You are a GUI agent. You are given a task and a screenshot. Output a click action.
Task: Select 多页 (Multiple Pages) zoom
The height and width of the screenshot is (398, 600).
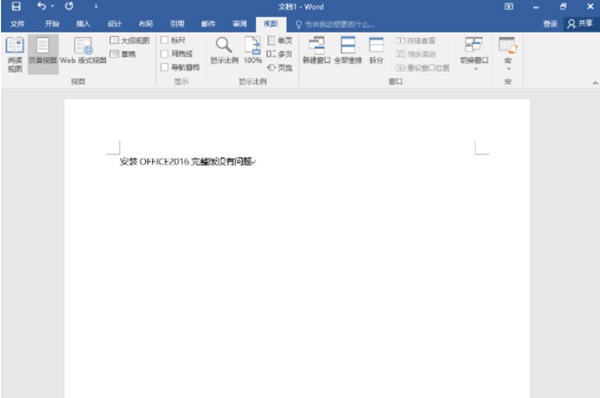point(280,54)
